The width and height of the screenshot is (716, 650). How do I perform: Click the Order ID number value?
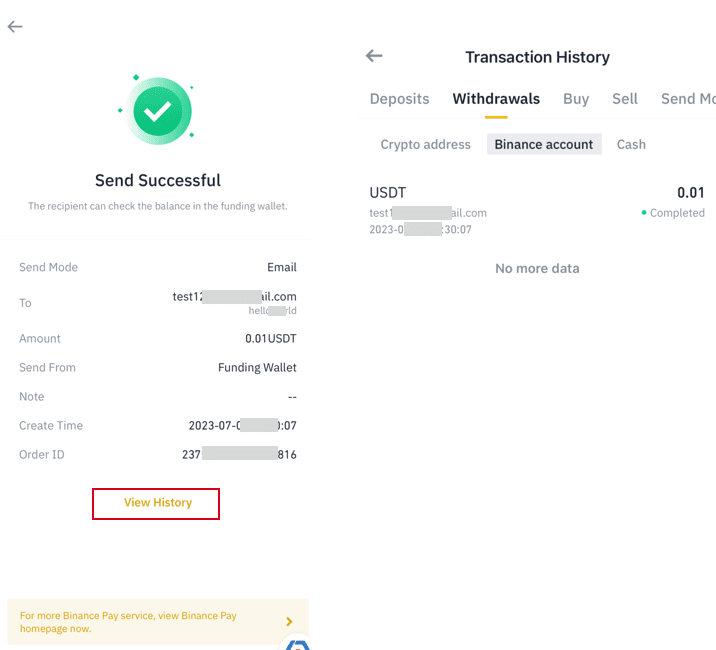(239, 455)
